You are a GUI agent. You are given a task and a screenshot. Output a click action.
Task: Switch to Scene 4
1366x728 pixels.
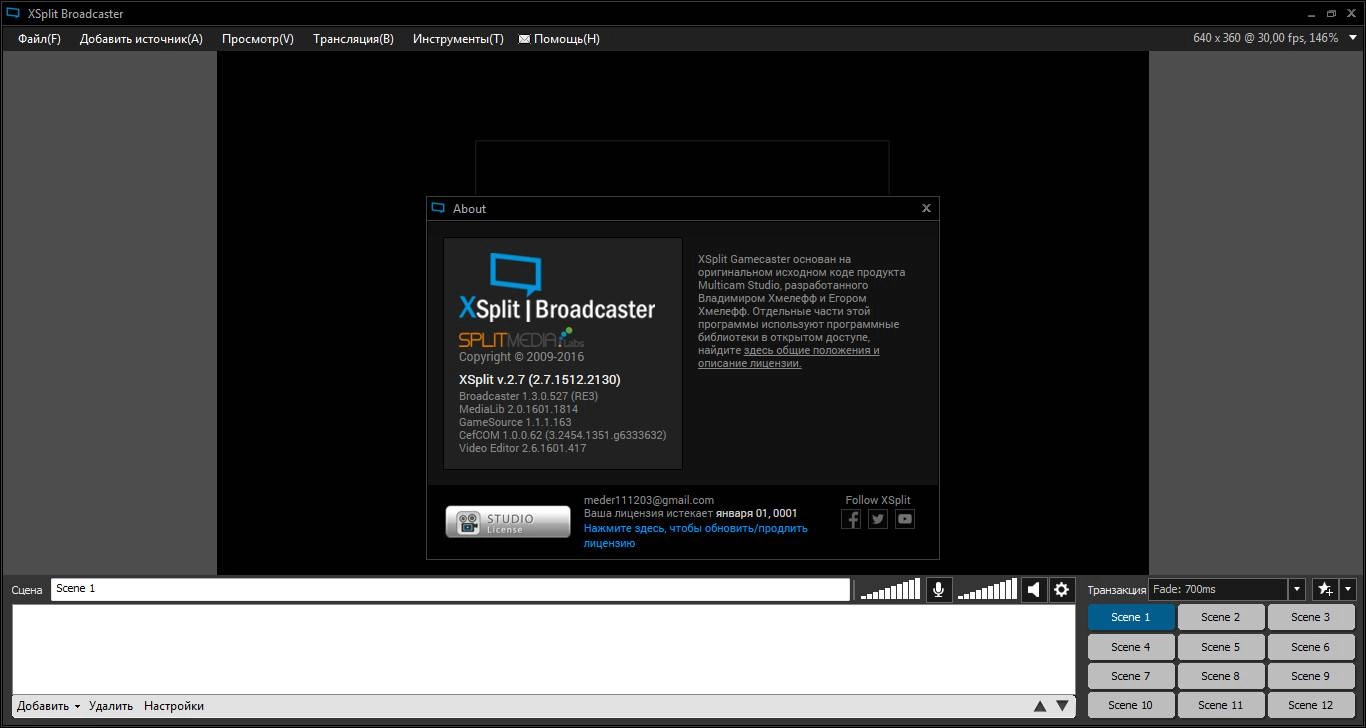(1131, 647)
